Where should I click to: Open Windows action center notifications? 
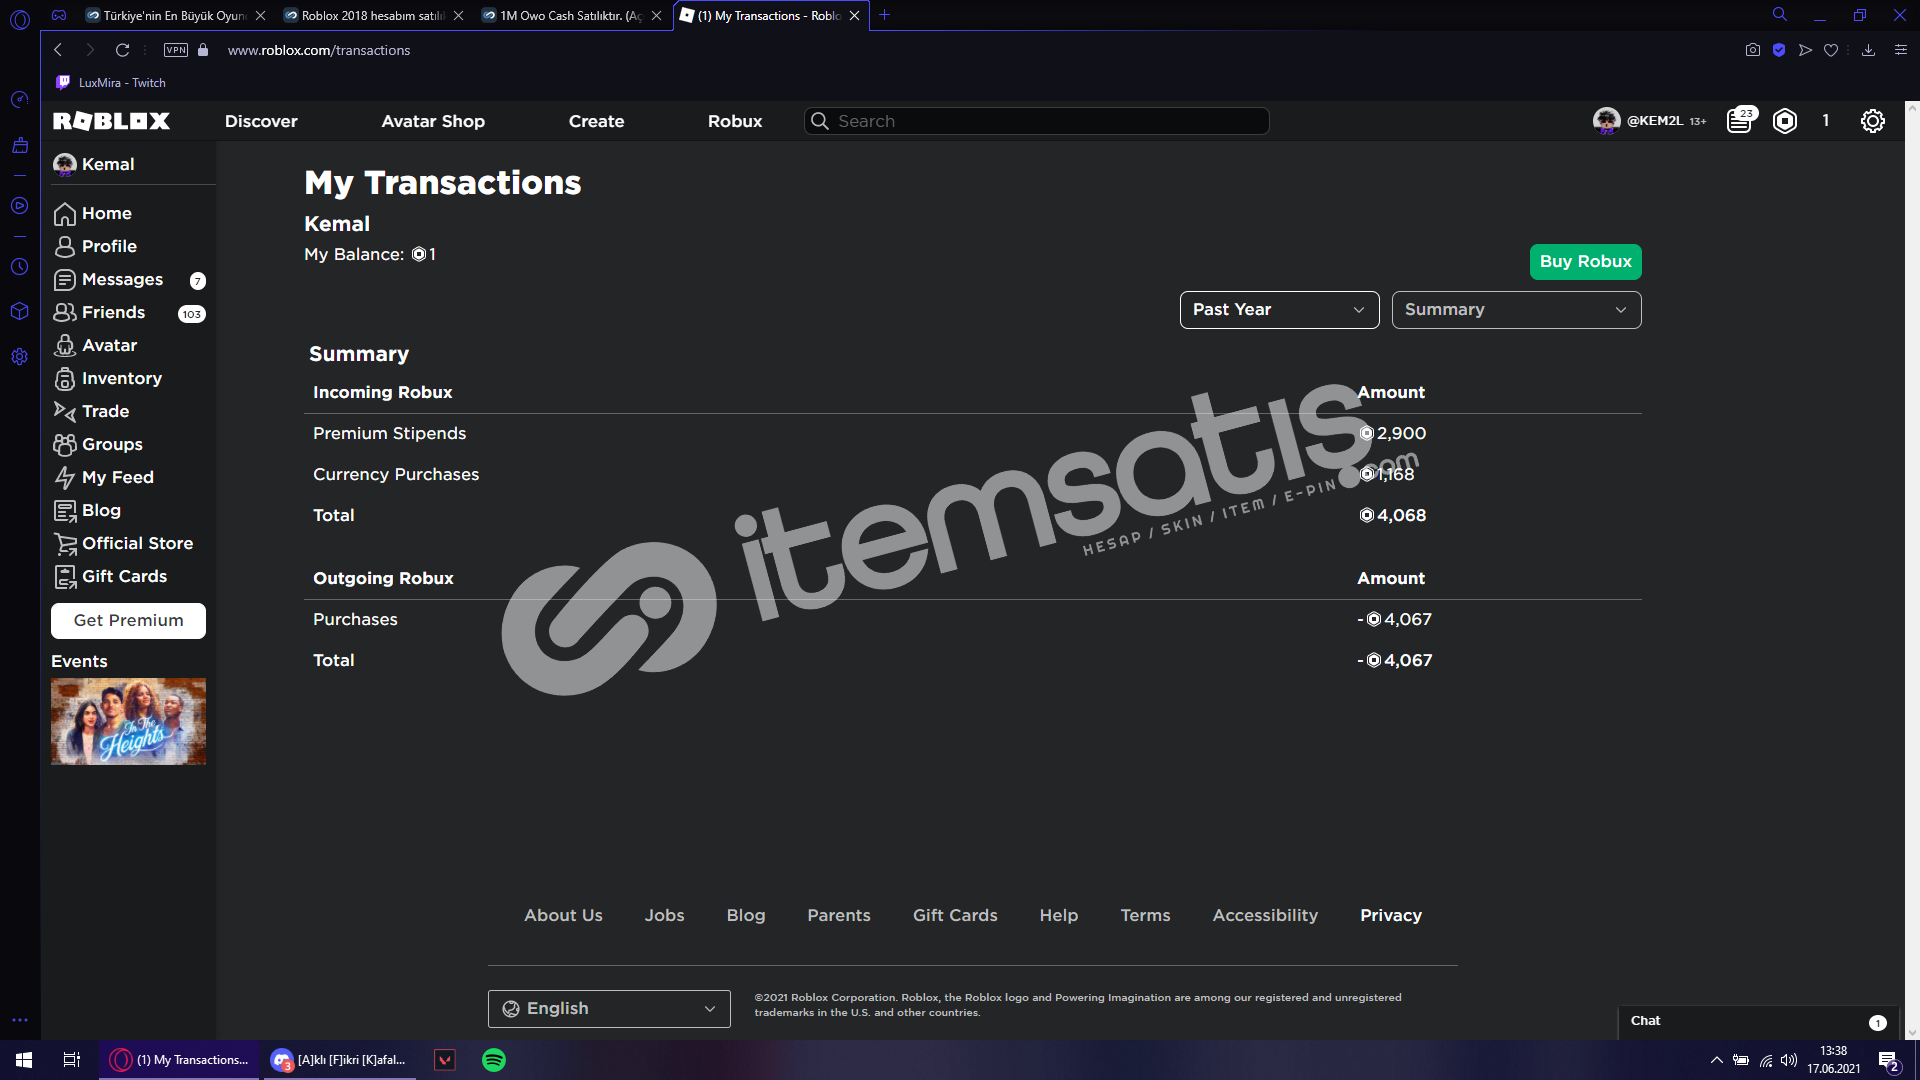[1888, 1060]
